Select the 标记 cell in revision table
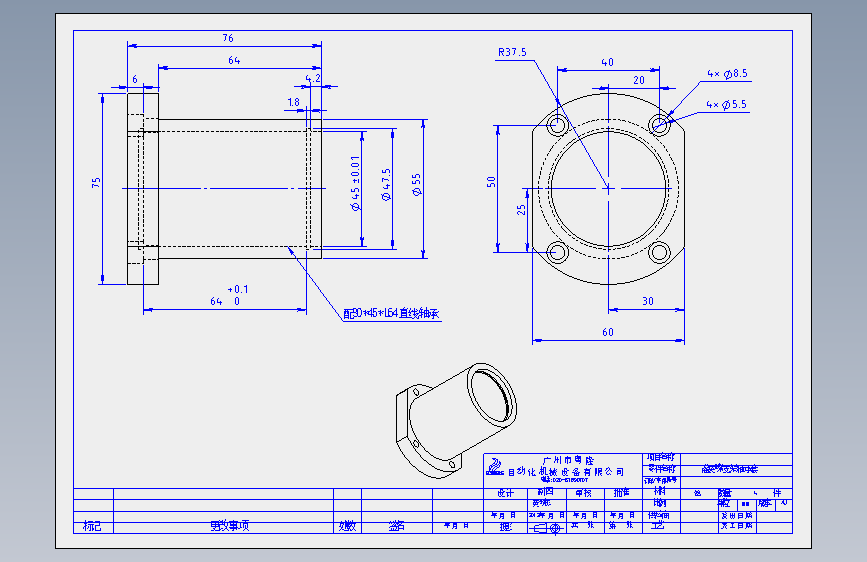Screen dimensions: 867x562 (x=93, y=526)
